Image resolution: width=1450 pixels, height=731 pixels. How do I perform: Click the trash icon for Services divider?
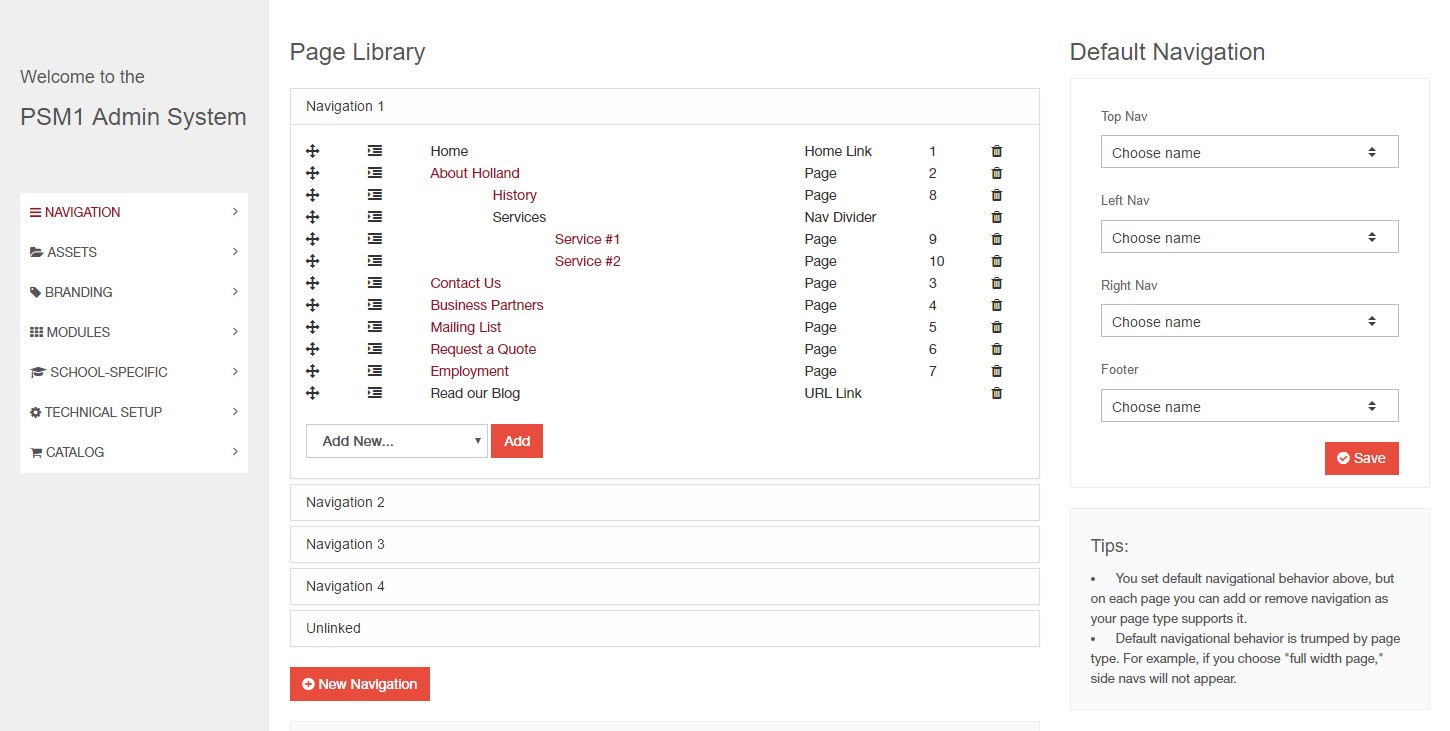[996, 217]
